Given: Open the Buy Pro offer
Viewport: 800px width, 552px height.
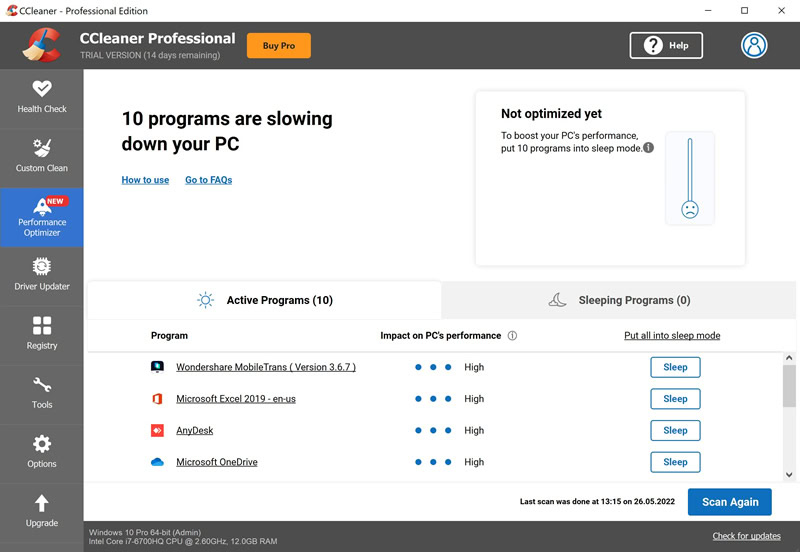Looking at the screenshot, I should pyautogui.click(x=279, y=45).
